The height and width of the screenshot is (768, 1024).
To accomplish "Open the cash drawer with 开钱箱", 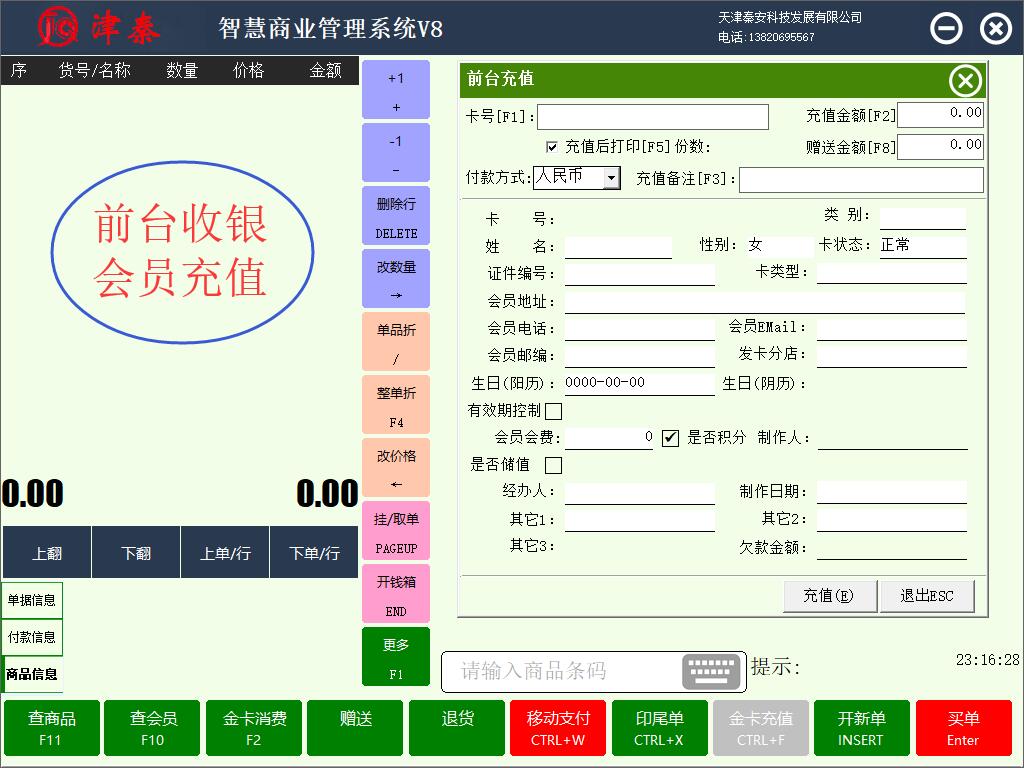I will tap(396, 595).
